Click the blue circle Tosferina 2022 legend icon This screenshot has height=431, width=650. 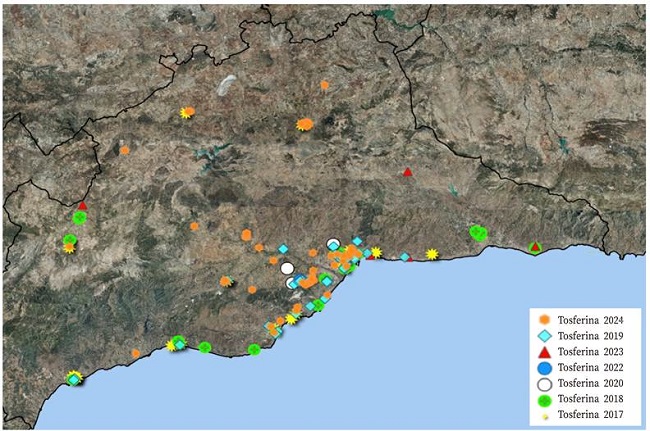point(545,367)
